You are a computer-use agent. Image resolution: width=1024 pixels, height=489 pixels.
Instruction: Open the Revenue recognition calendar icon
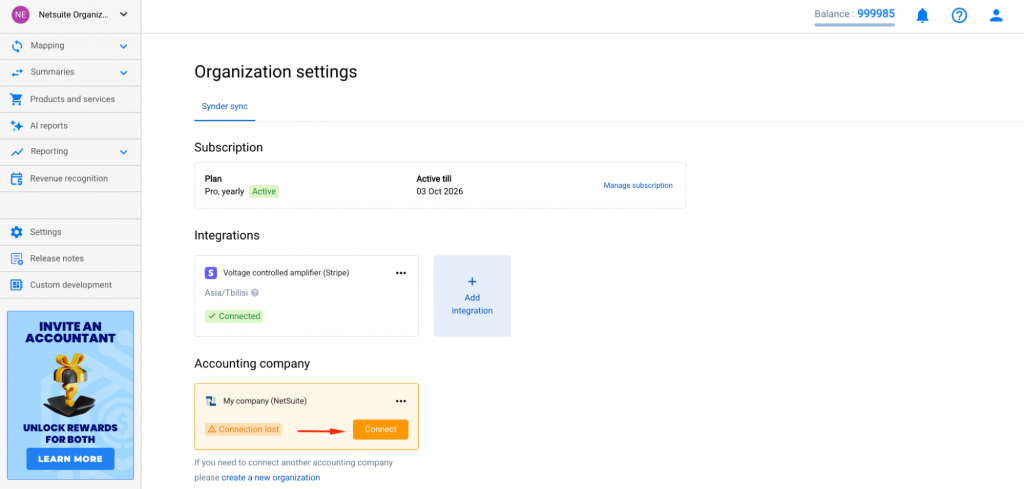coord(16,179)
